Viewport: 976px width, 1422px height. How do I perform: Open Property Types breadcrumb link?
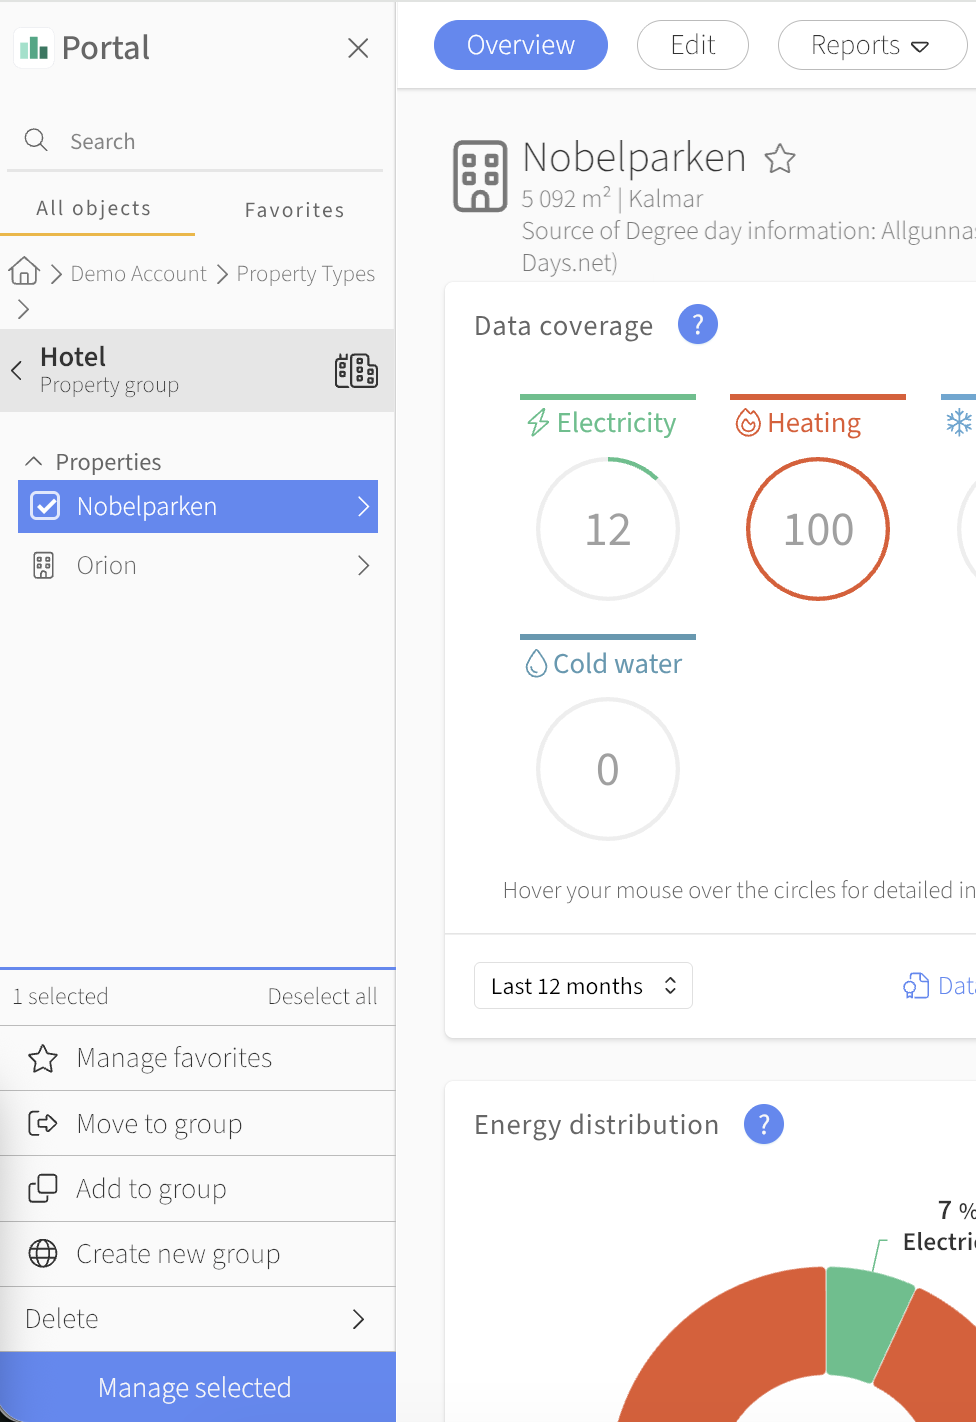[x=306, y=273]
